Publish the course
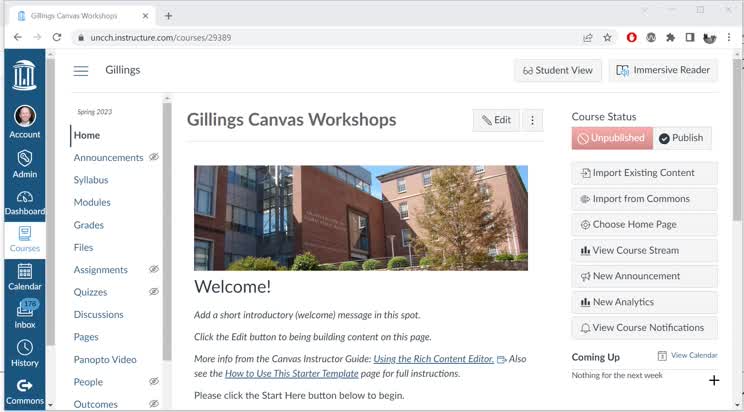Viewport: 744px width, 412px height. tap(682, 138)
